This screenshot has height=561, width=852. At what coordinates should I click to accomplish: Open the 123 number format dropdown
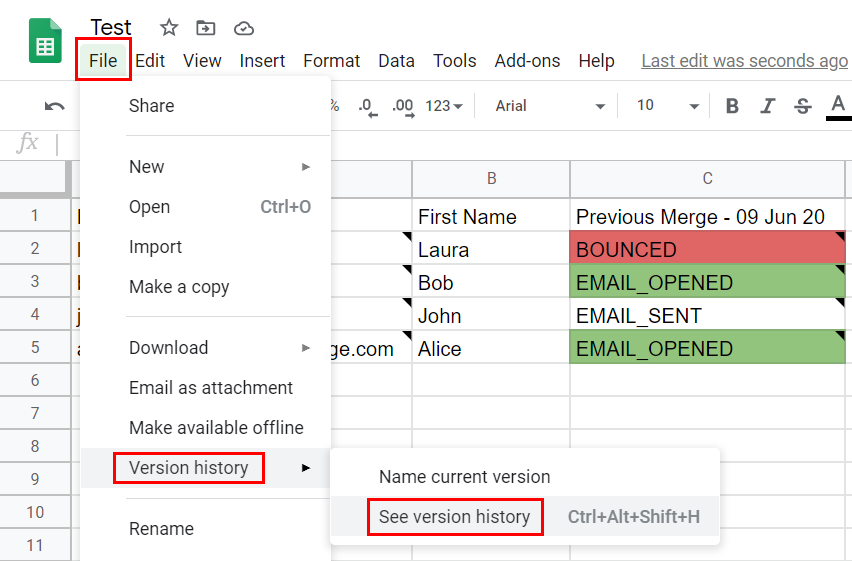[444, 106]
